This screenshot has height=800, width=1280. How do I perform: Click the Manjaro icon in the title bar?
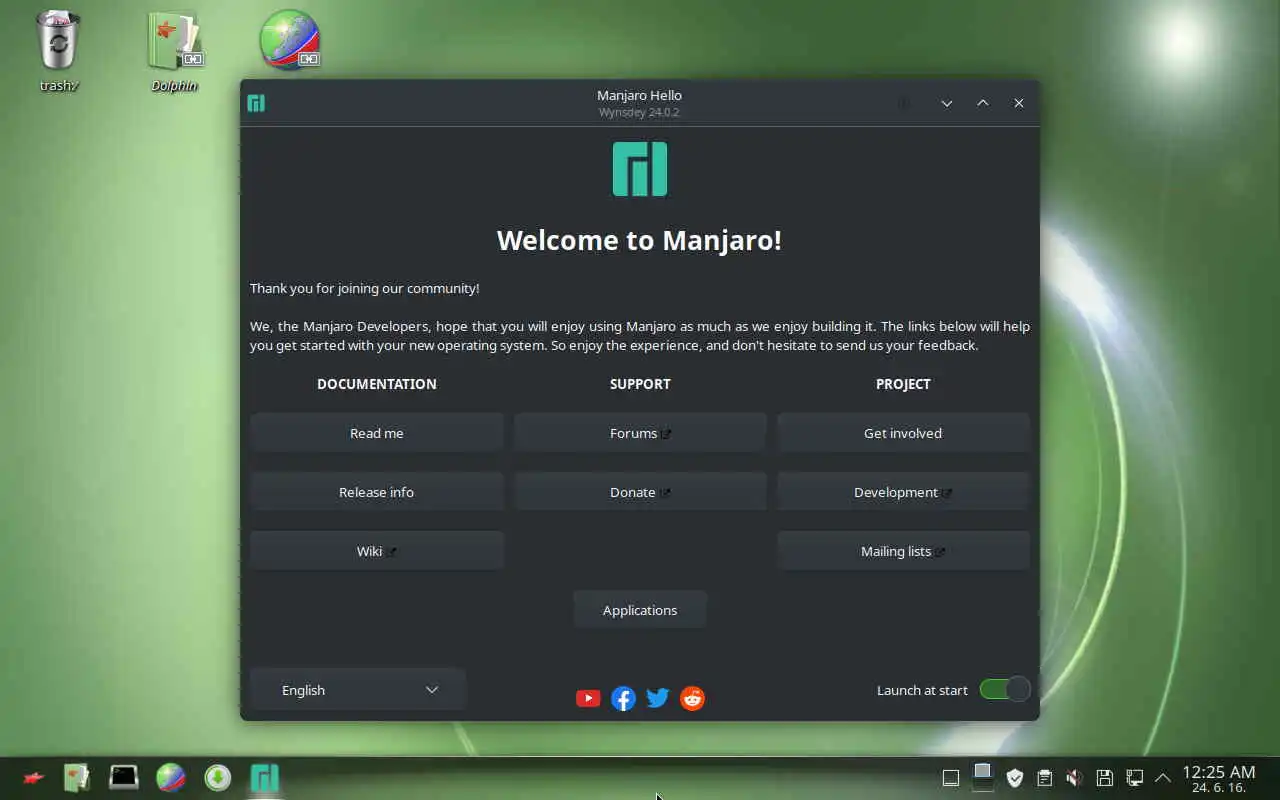click(x=256, y=103)
